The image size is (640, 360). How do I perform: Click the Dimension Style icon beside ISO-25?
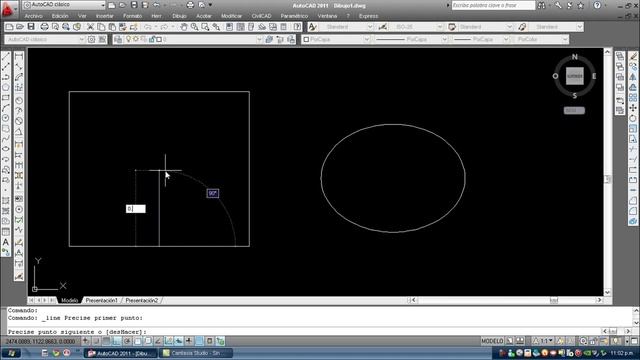tap(383, 27)
